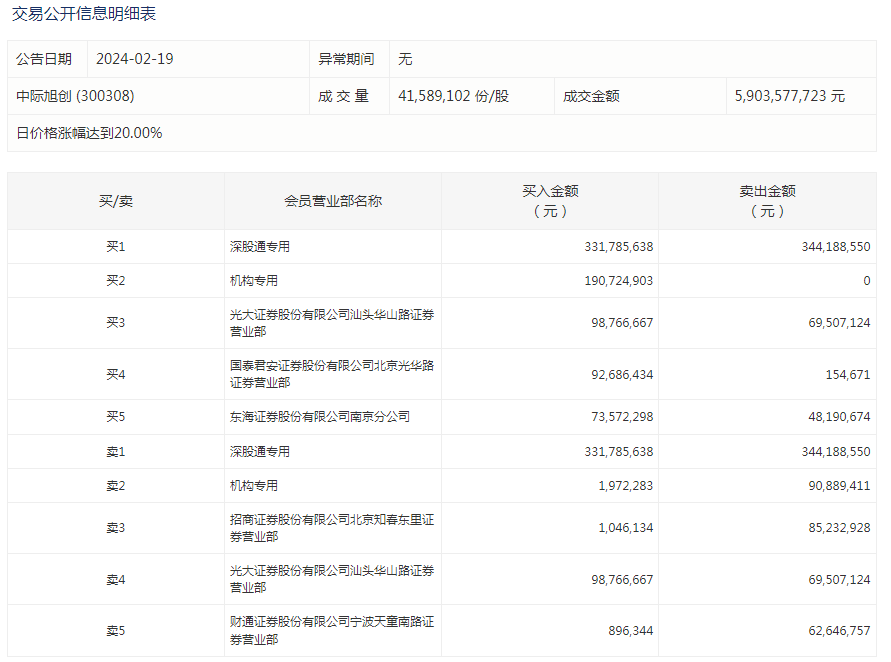Click sell amount 85,232,928
Viewport: 891px width, 662px height.
[x=839, y=528]
